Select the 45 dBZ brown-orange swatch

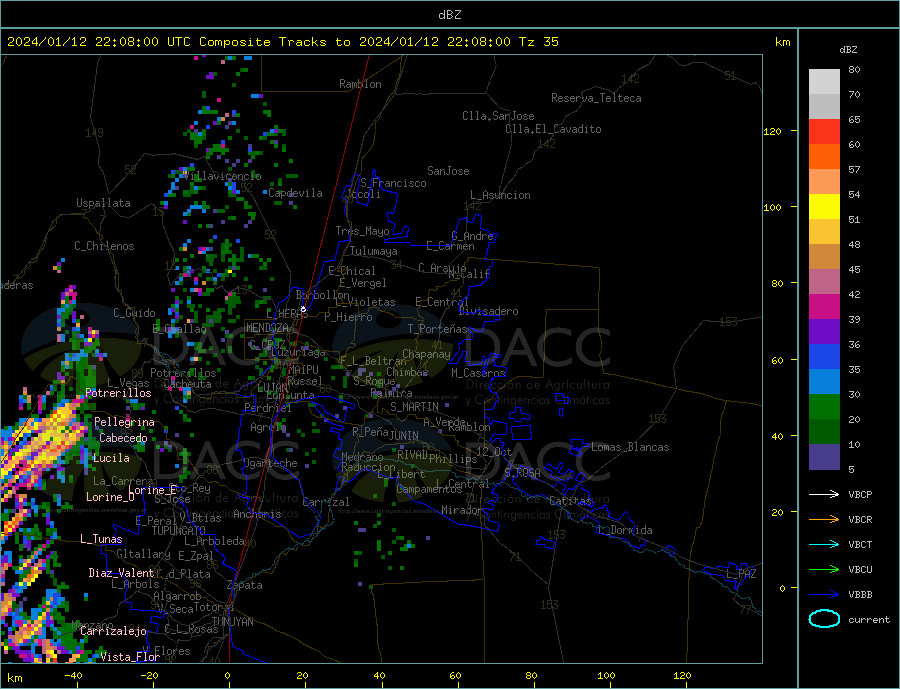(824, 257)
